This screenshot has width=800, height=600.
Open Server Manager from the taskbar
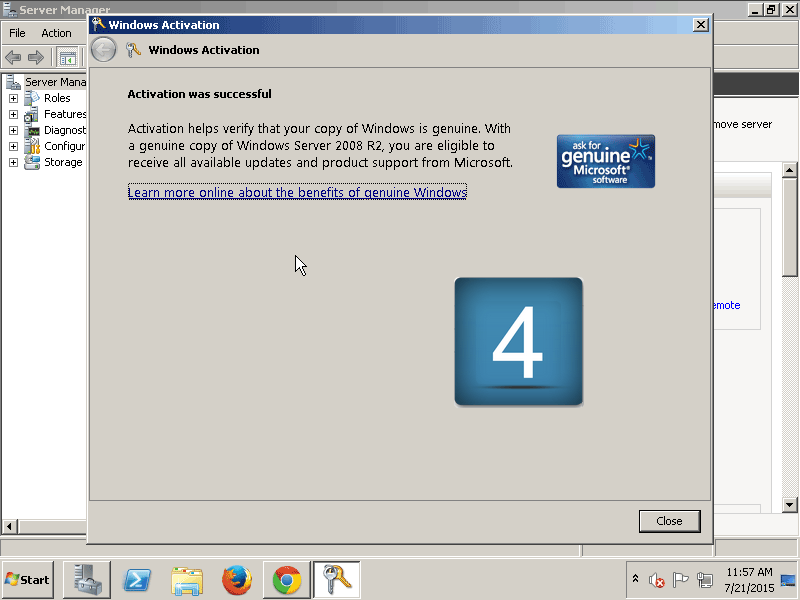pos(86,580)
